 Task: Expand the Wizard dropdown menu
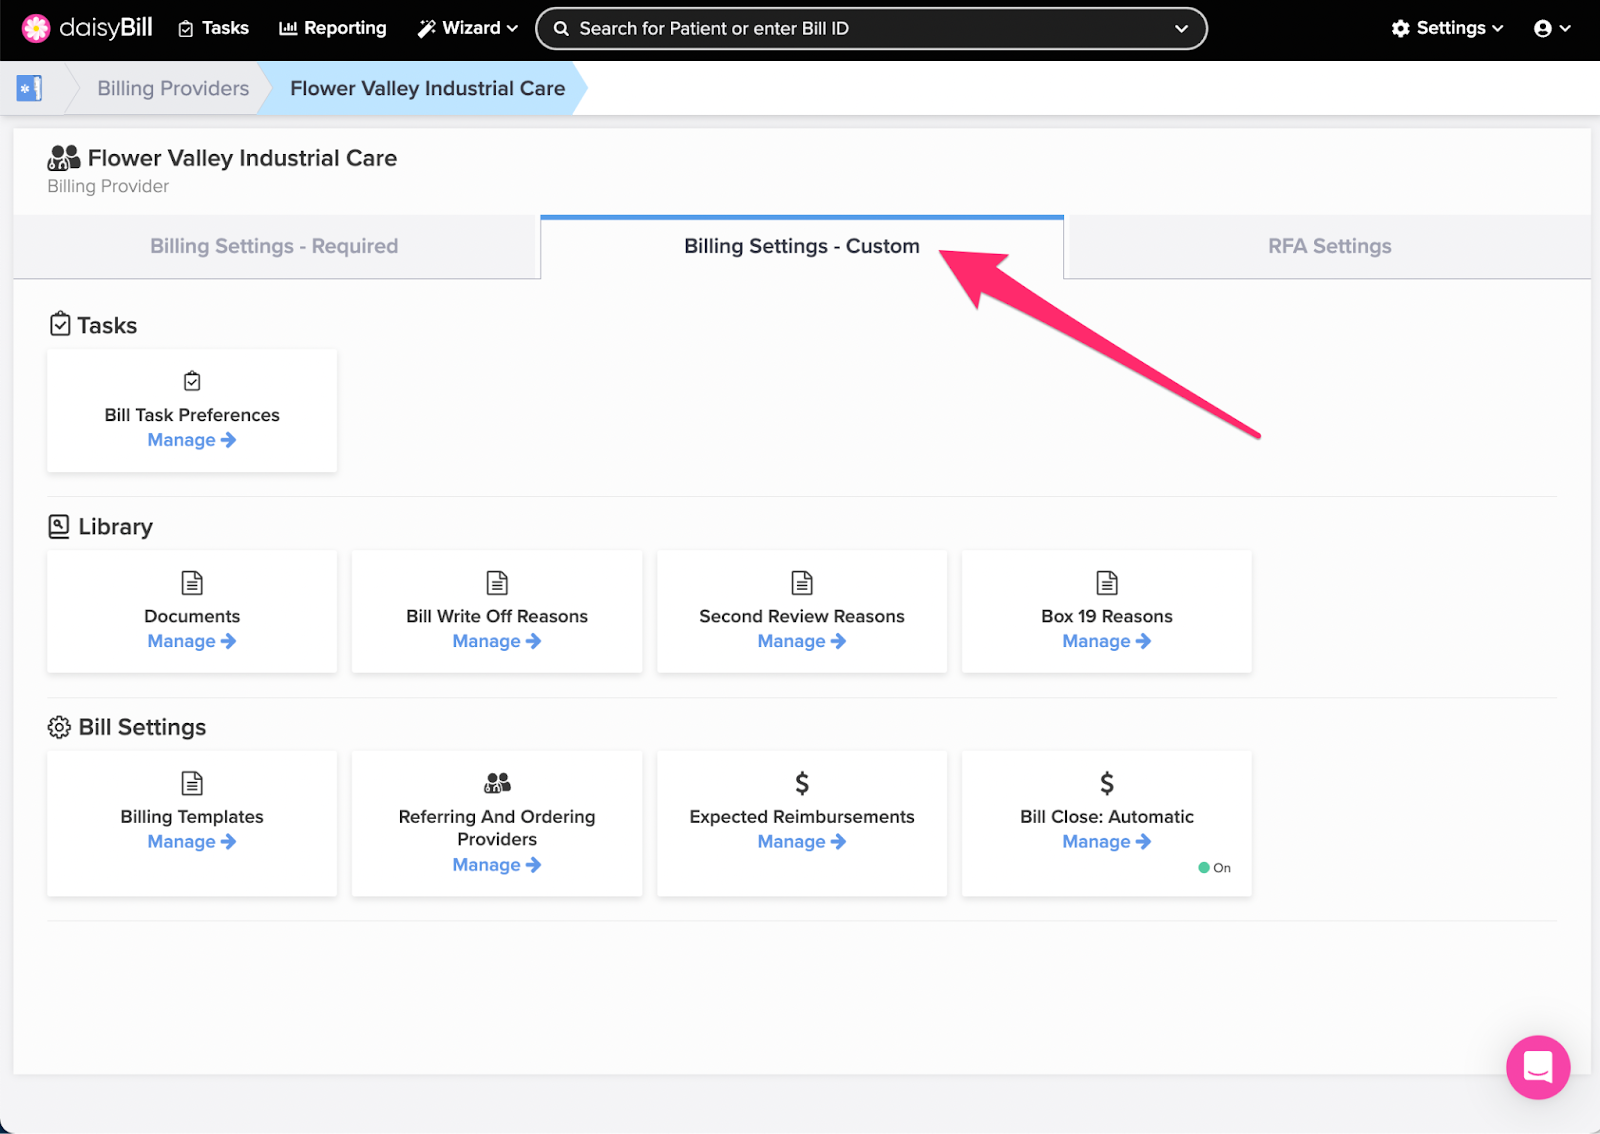click(x=468, y=28)
